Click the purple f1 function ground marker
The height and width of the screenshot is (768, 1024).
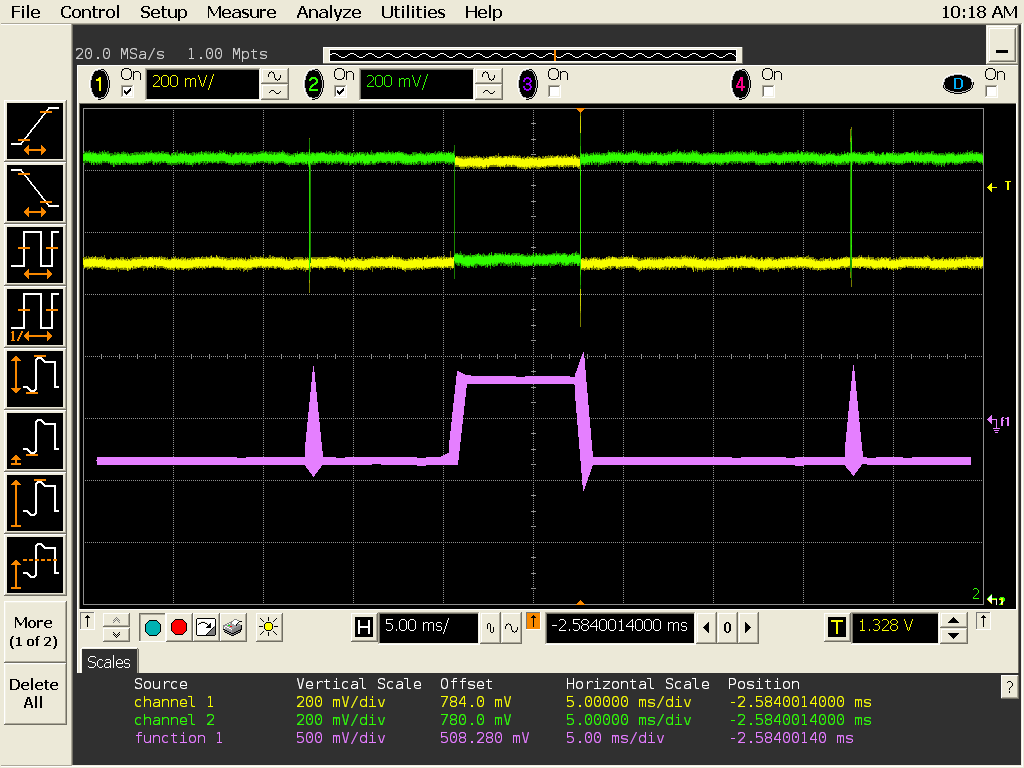(x=999, y=423)
